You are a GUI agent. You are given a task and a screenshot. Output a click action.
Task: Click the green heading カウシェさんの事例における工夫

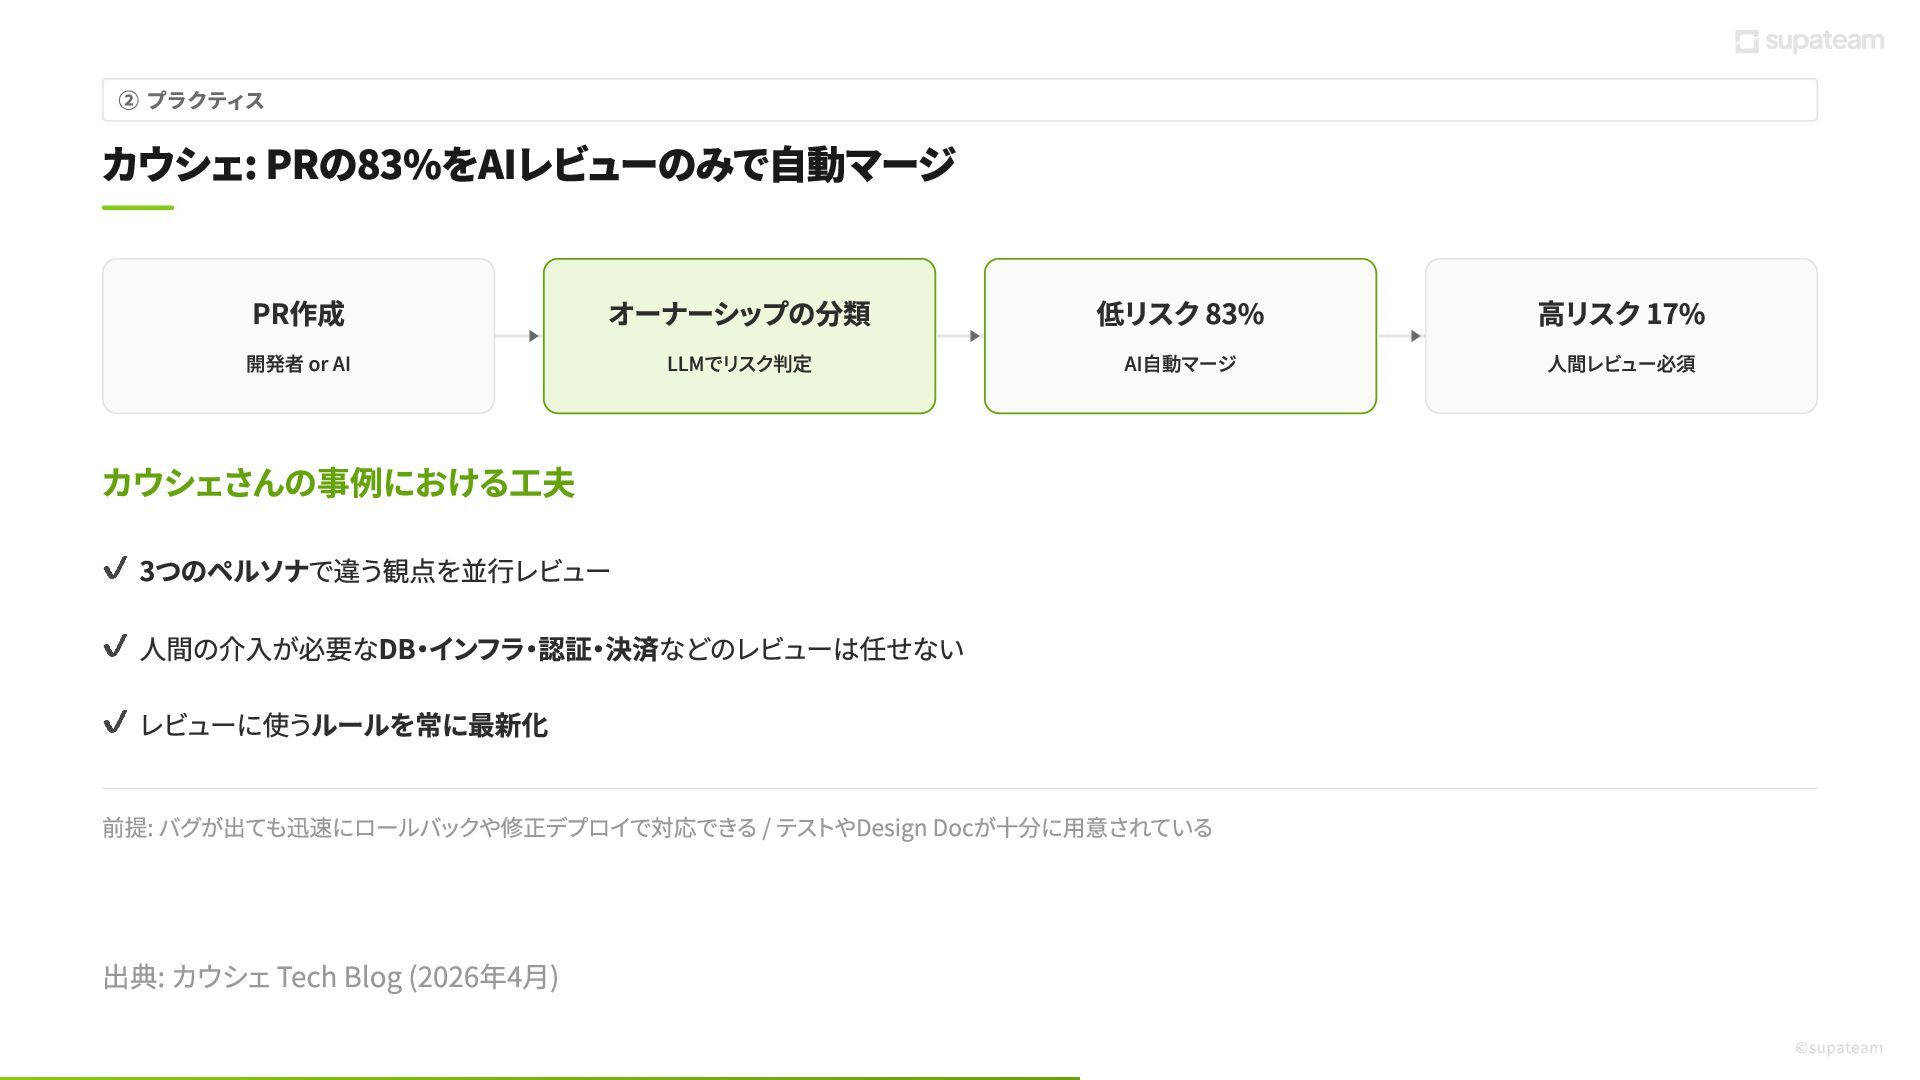click(x=338, y=483)
